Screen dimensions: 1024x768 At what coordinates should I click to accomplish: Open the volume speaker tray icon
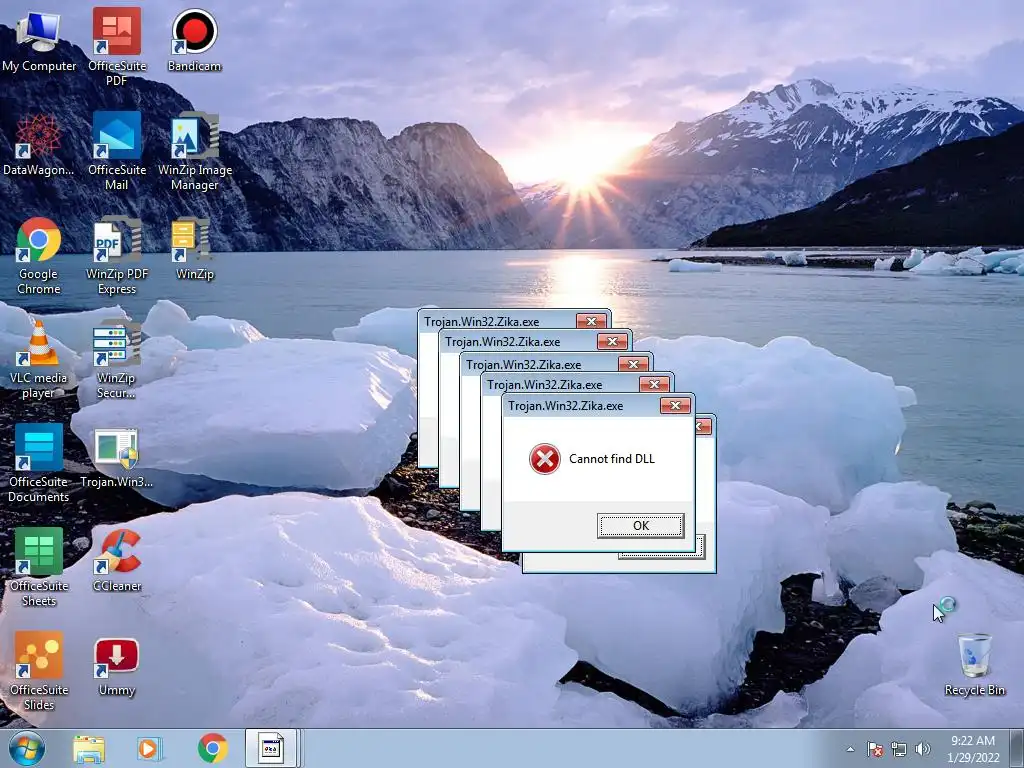pyautogui.click(x=923, y=749)
